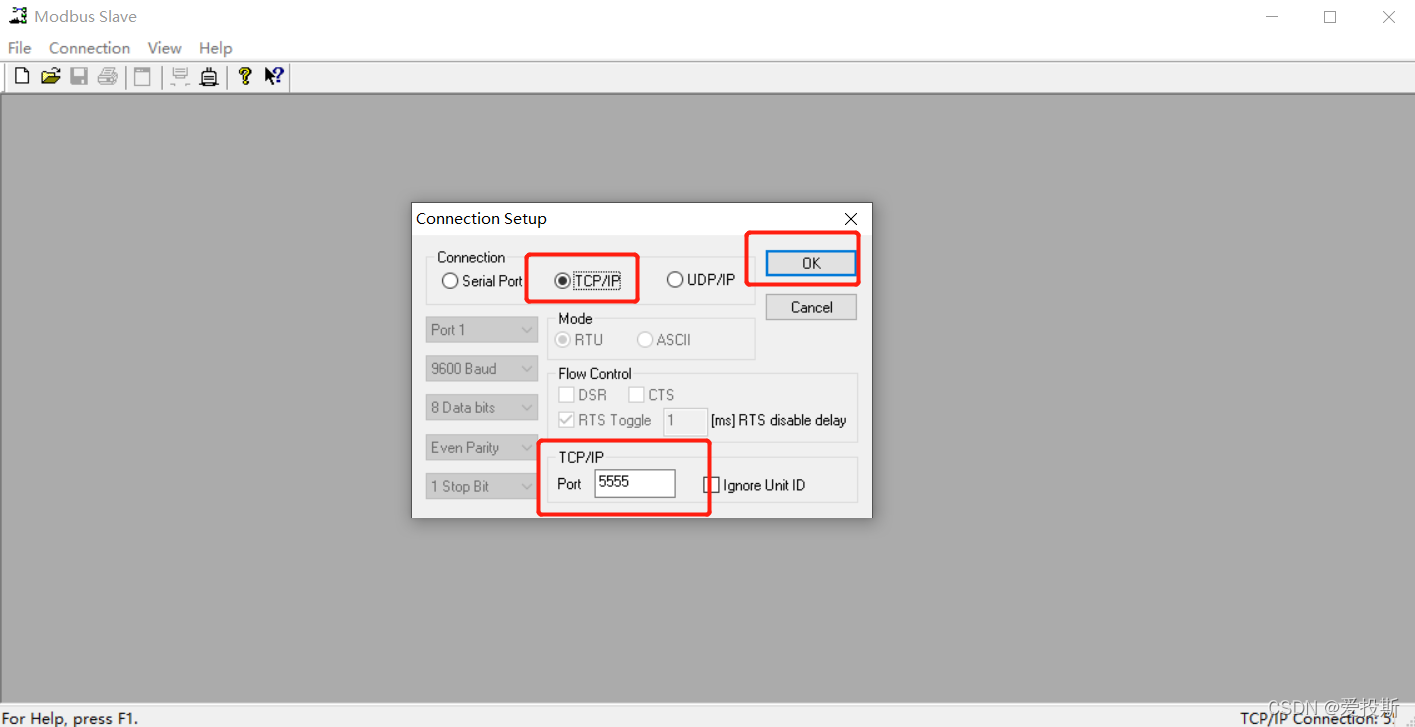
Task: Click the New document toolbar icon
Action: [x=22, y=76]
